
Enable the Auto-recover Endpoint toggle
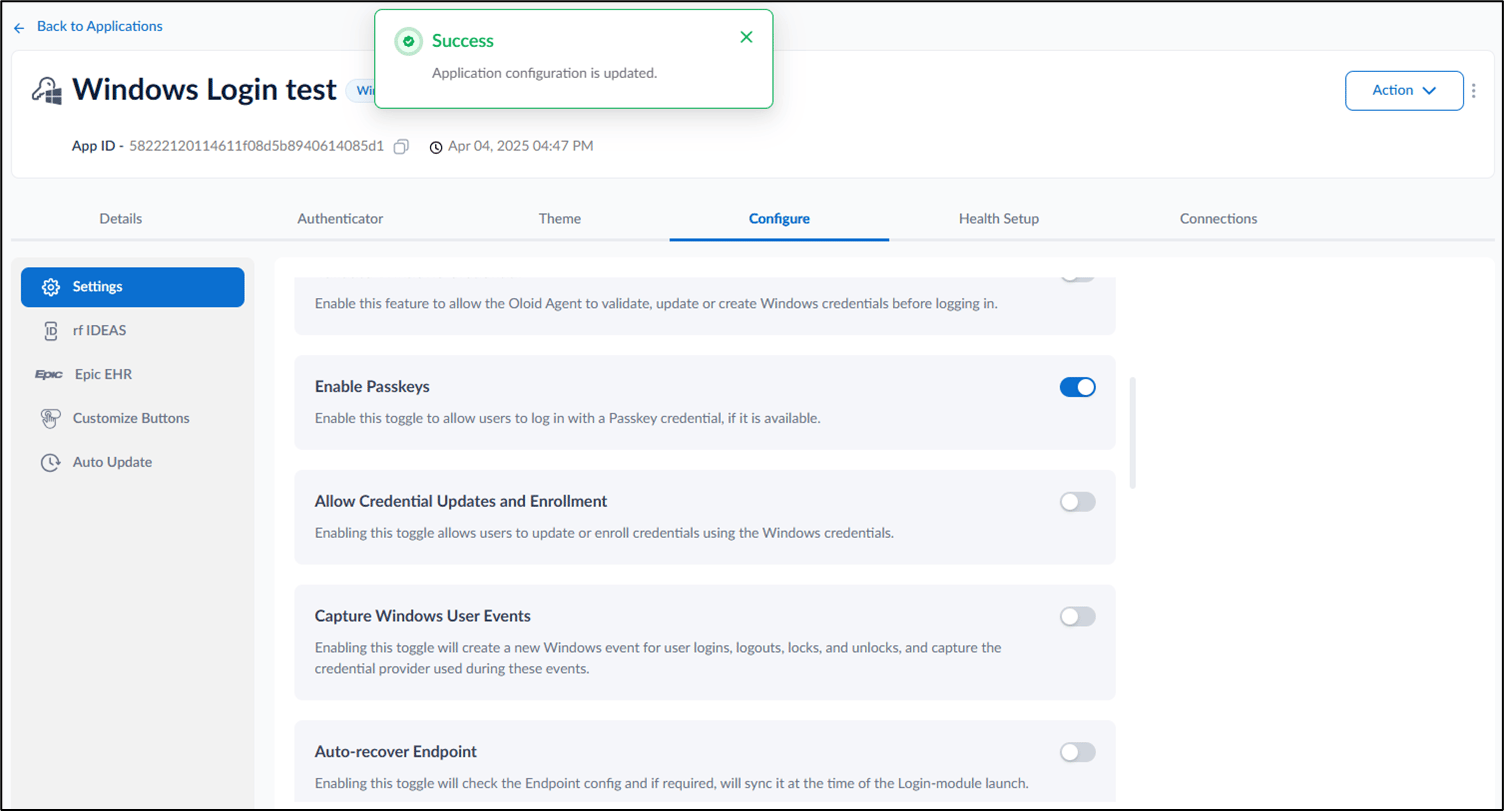(1077, 752)
